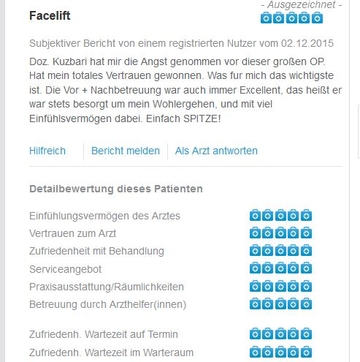The width and height of the screenshot is (360, 362).
Task: Click the Vertrauen zum Arzt label
Action: pos(73,233)
